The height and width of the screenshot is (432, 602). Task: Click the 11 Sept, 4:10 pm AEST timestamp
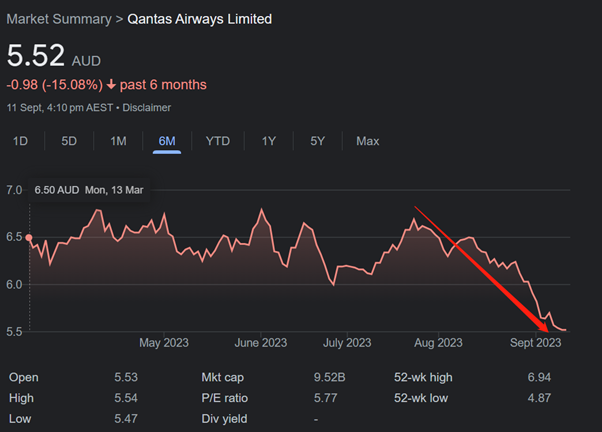point(60,108)
